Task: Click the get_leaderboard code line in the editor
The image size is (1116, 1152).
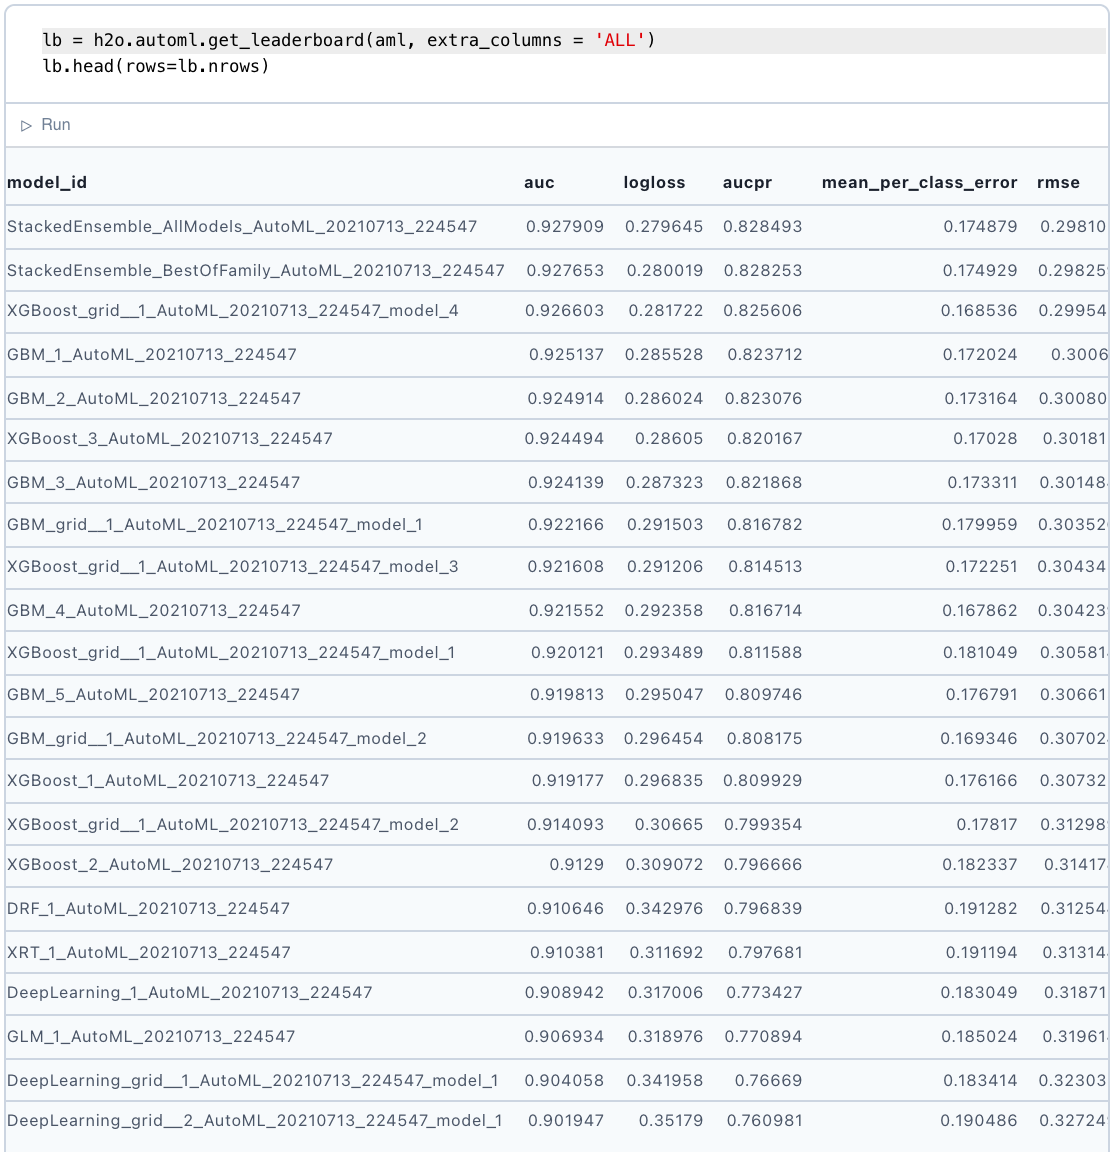Action: [x=348, y=40]
